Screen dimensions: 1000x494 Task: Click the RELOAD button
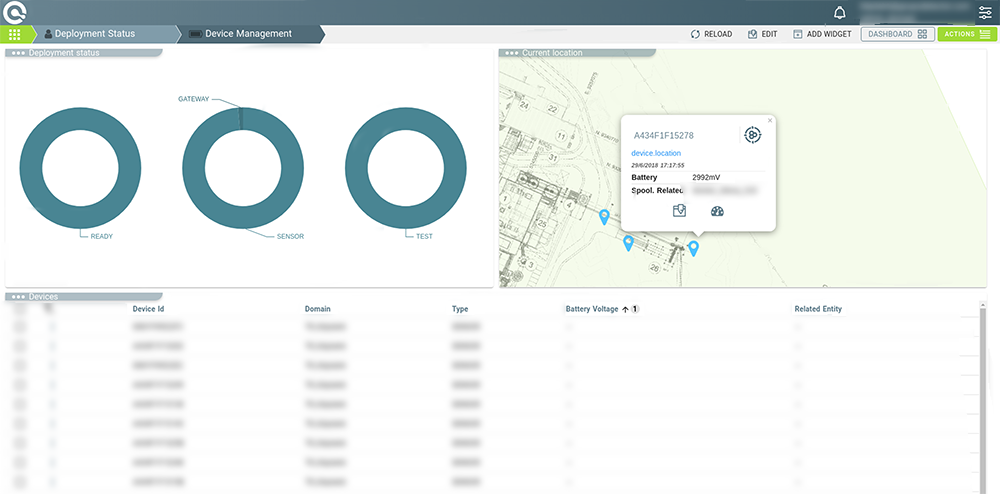[711, 34]
